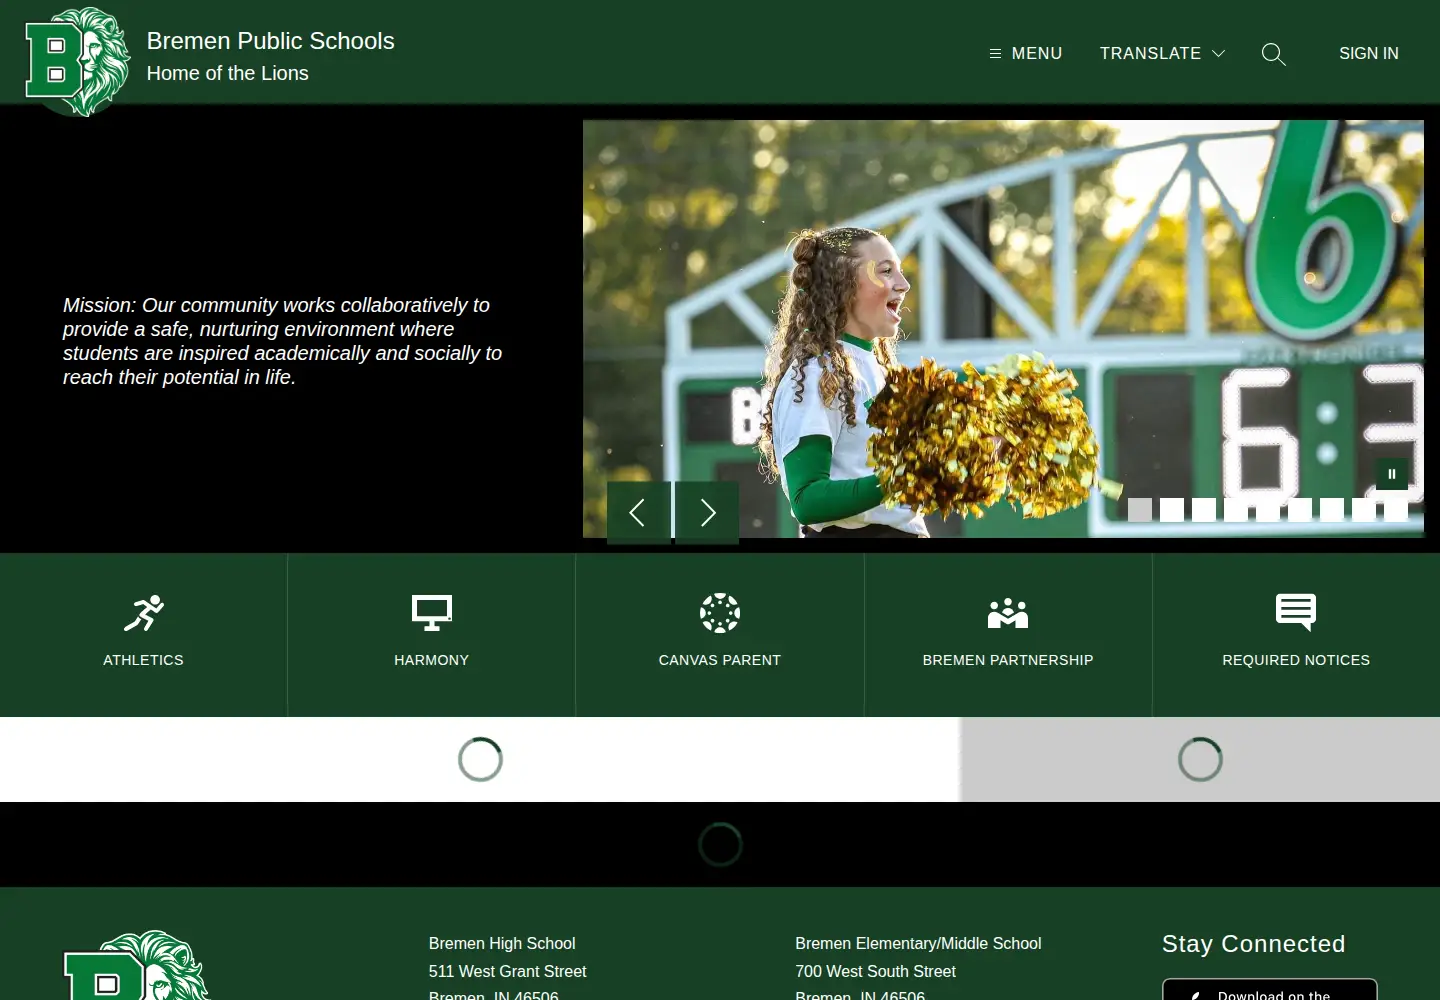Click the Mission statement text

pos(282,341)
